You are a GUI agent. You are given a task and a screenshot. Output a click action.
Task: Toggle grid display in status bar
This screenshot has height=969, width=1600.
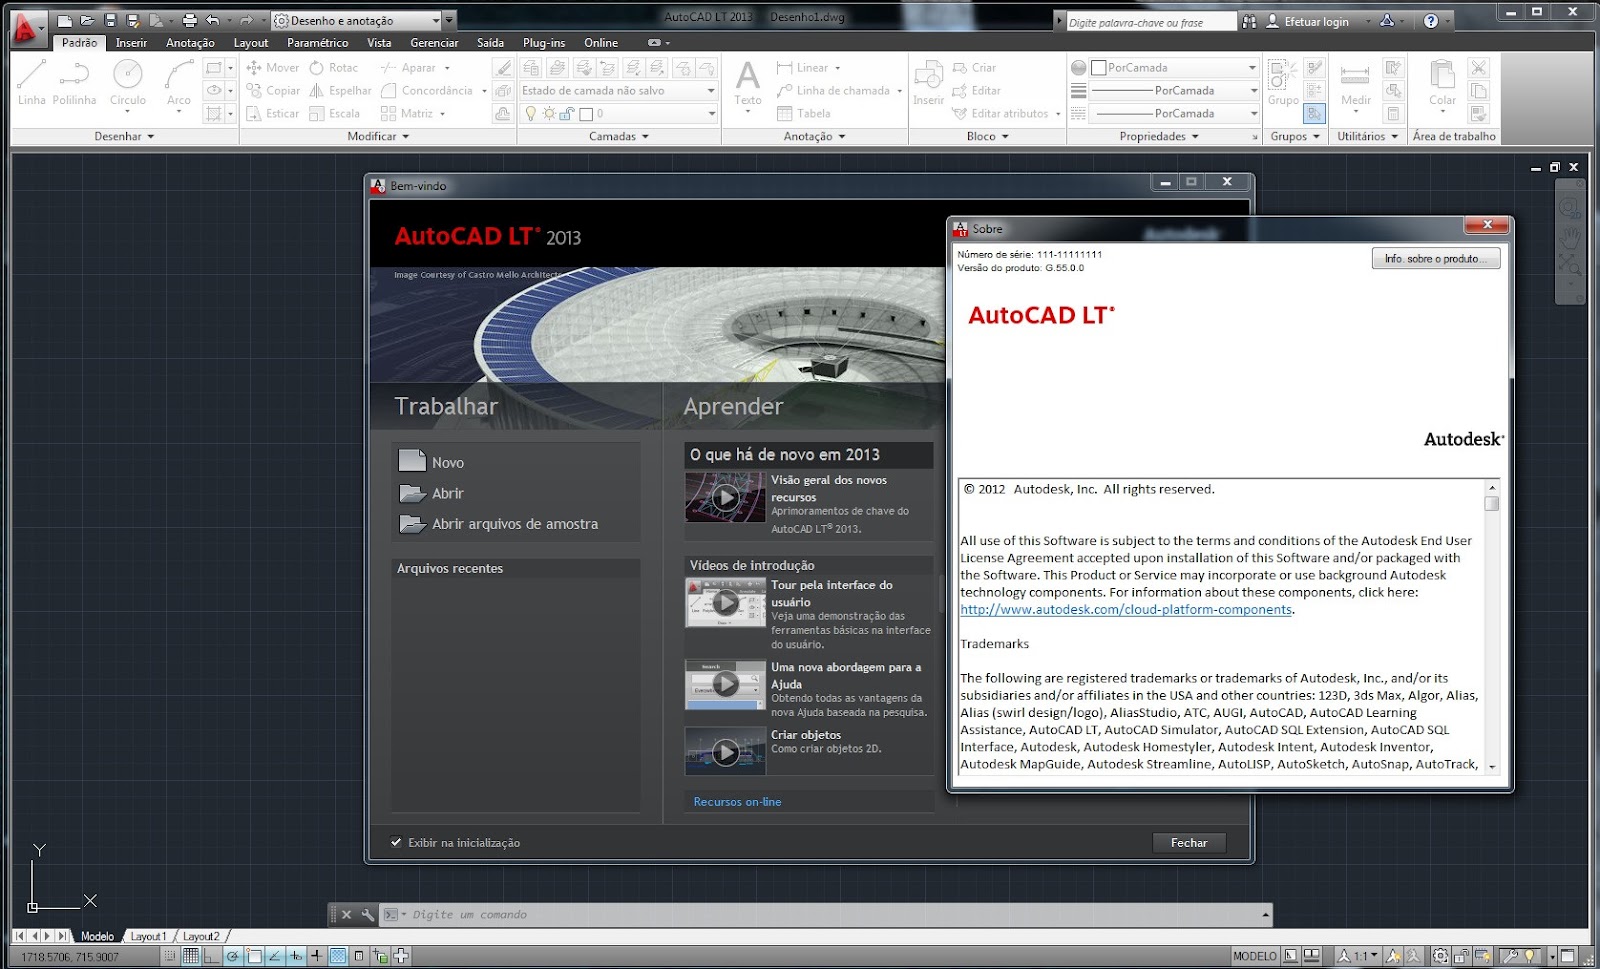click(x=190, y=956)
